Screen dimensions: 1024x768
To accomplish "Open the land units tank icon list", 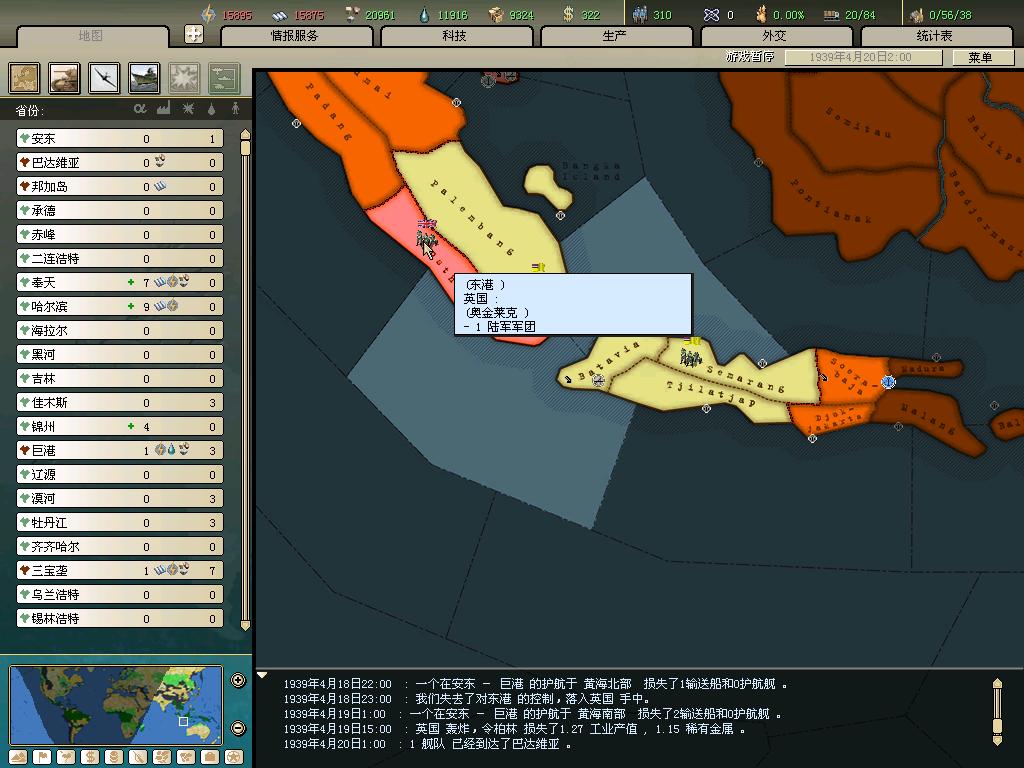I will 65,78.
